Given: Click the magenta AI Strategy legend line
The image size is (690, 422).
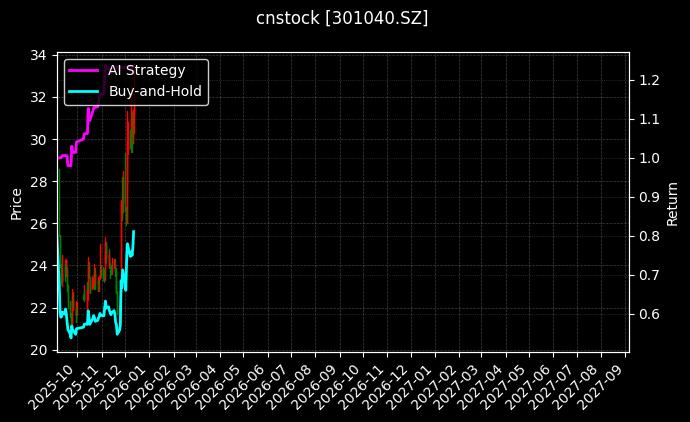Looking at the screenshot, I should 85,71.
